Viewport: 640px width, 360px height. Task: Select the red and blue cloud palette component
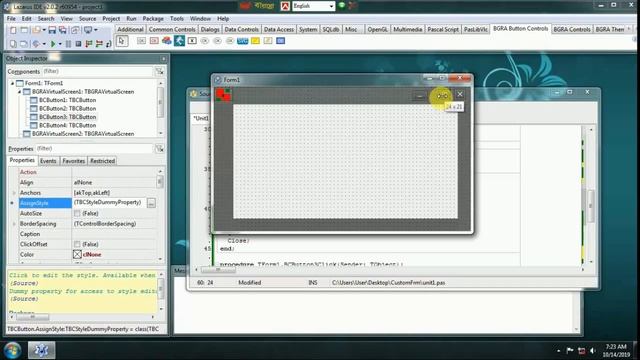pyautogui.click(x=167, y=41)
